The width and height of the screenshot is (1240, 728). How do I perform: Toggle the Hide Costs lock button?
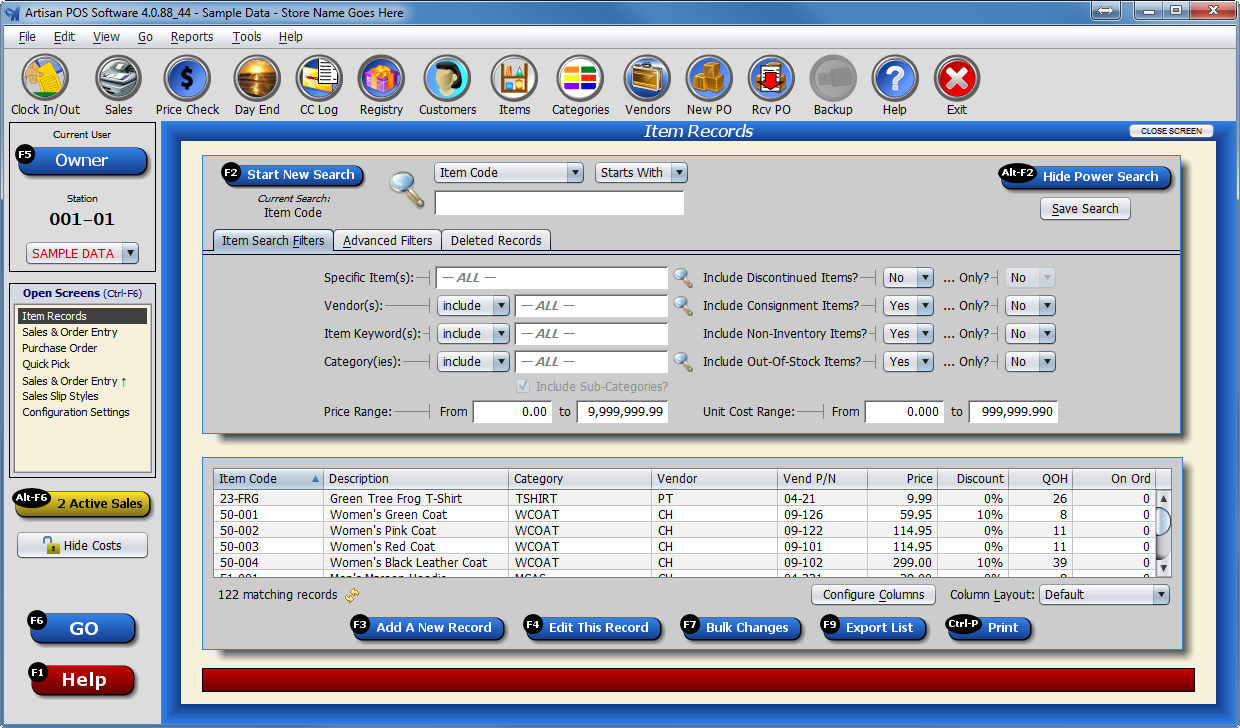[82, 546]
